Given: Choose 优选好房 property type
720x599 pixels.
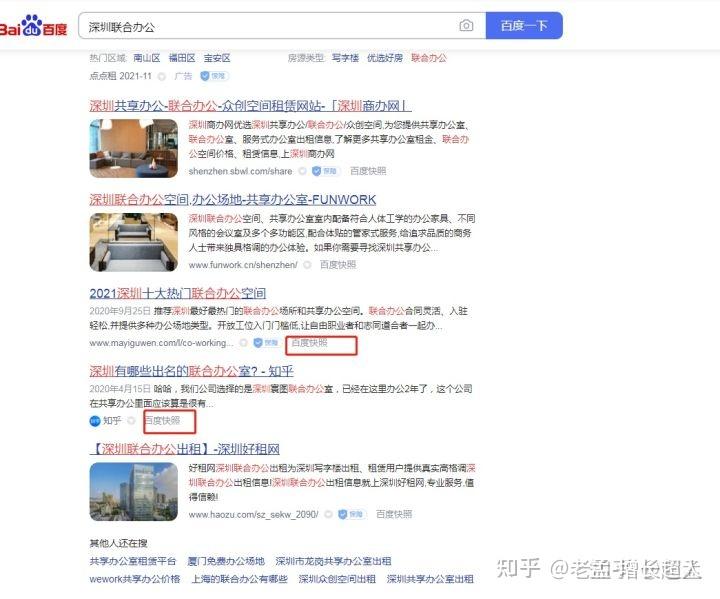Looking at the screenshot, I should 385,58.
